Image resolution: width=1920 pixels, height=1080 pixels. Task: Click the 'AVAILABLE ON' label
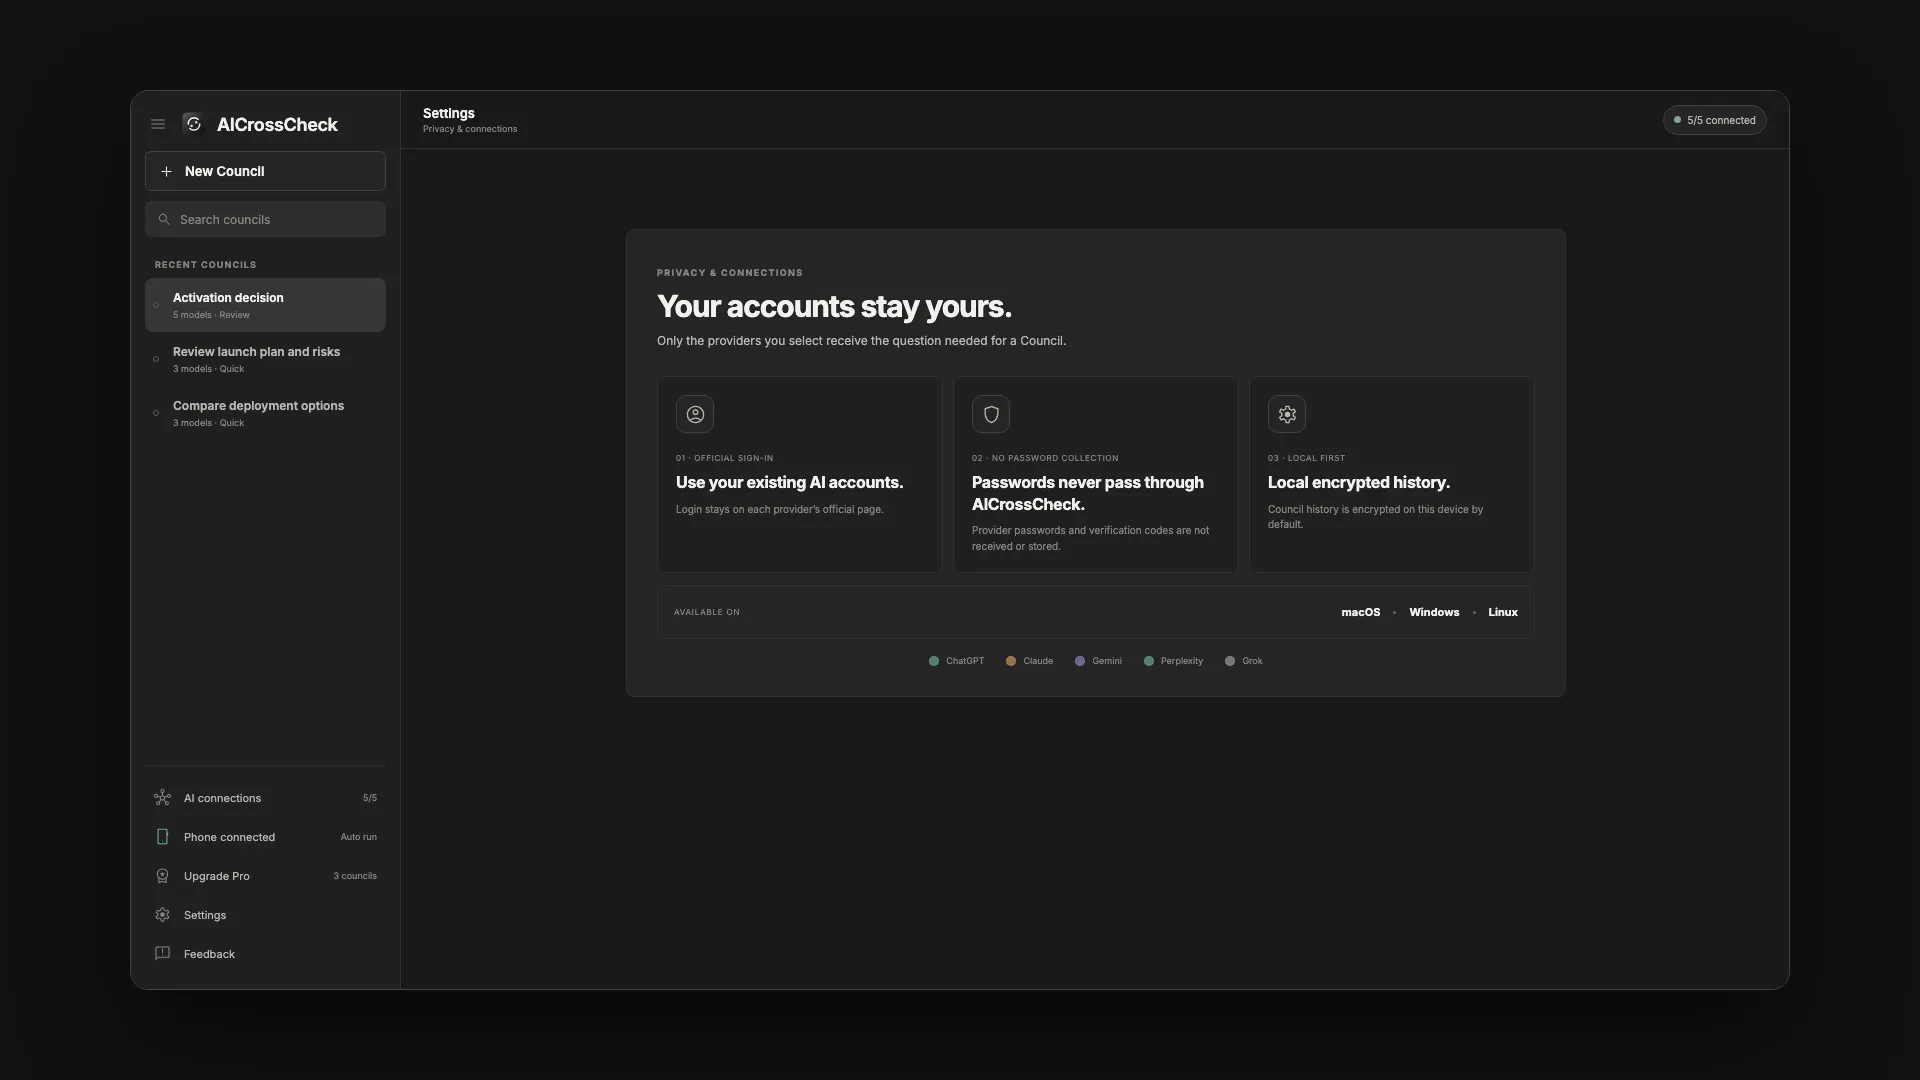[x=707, y=612]
